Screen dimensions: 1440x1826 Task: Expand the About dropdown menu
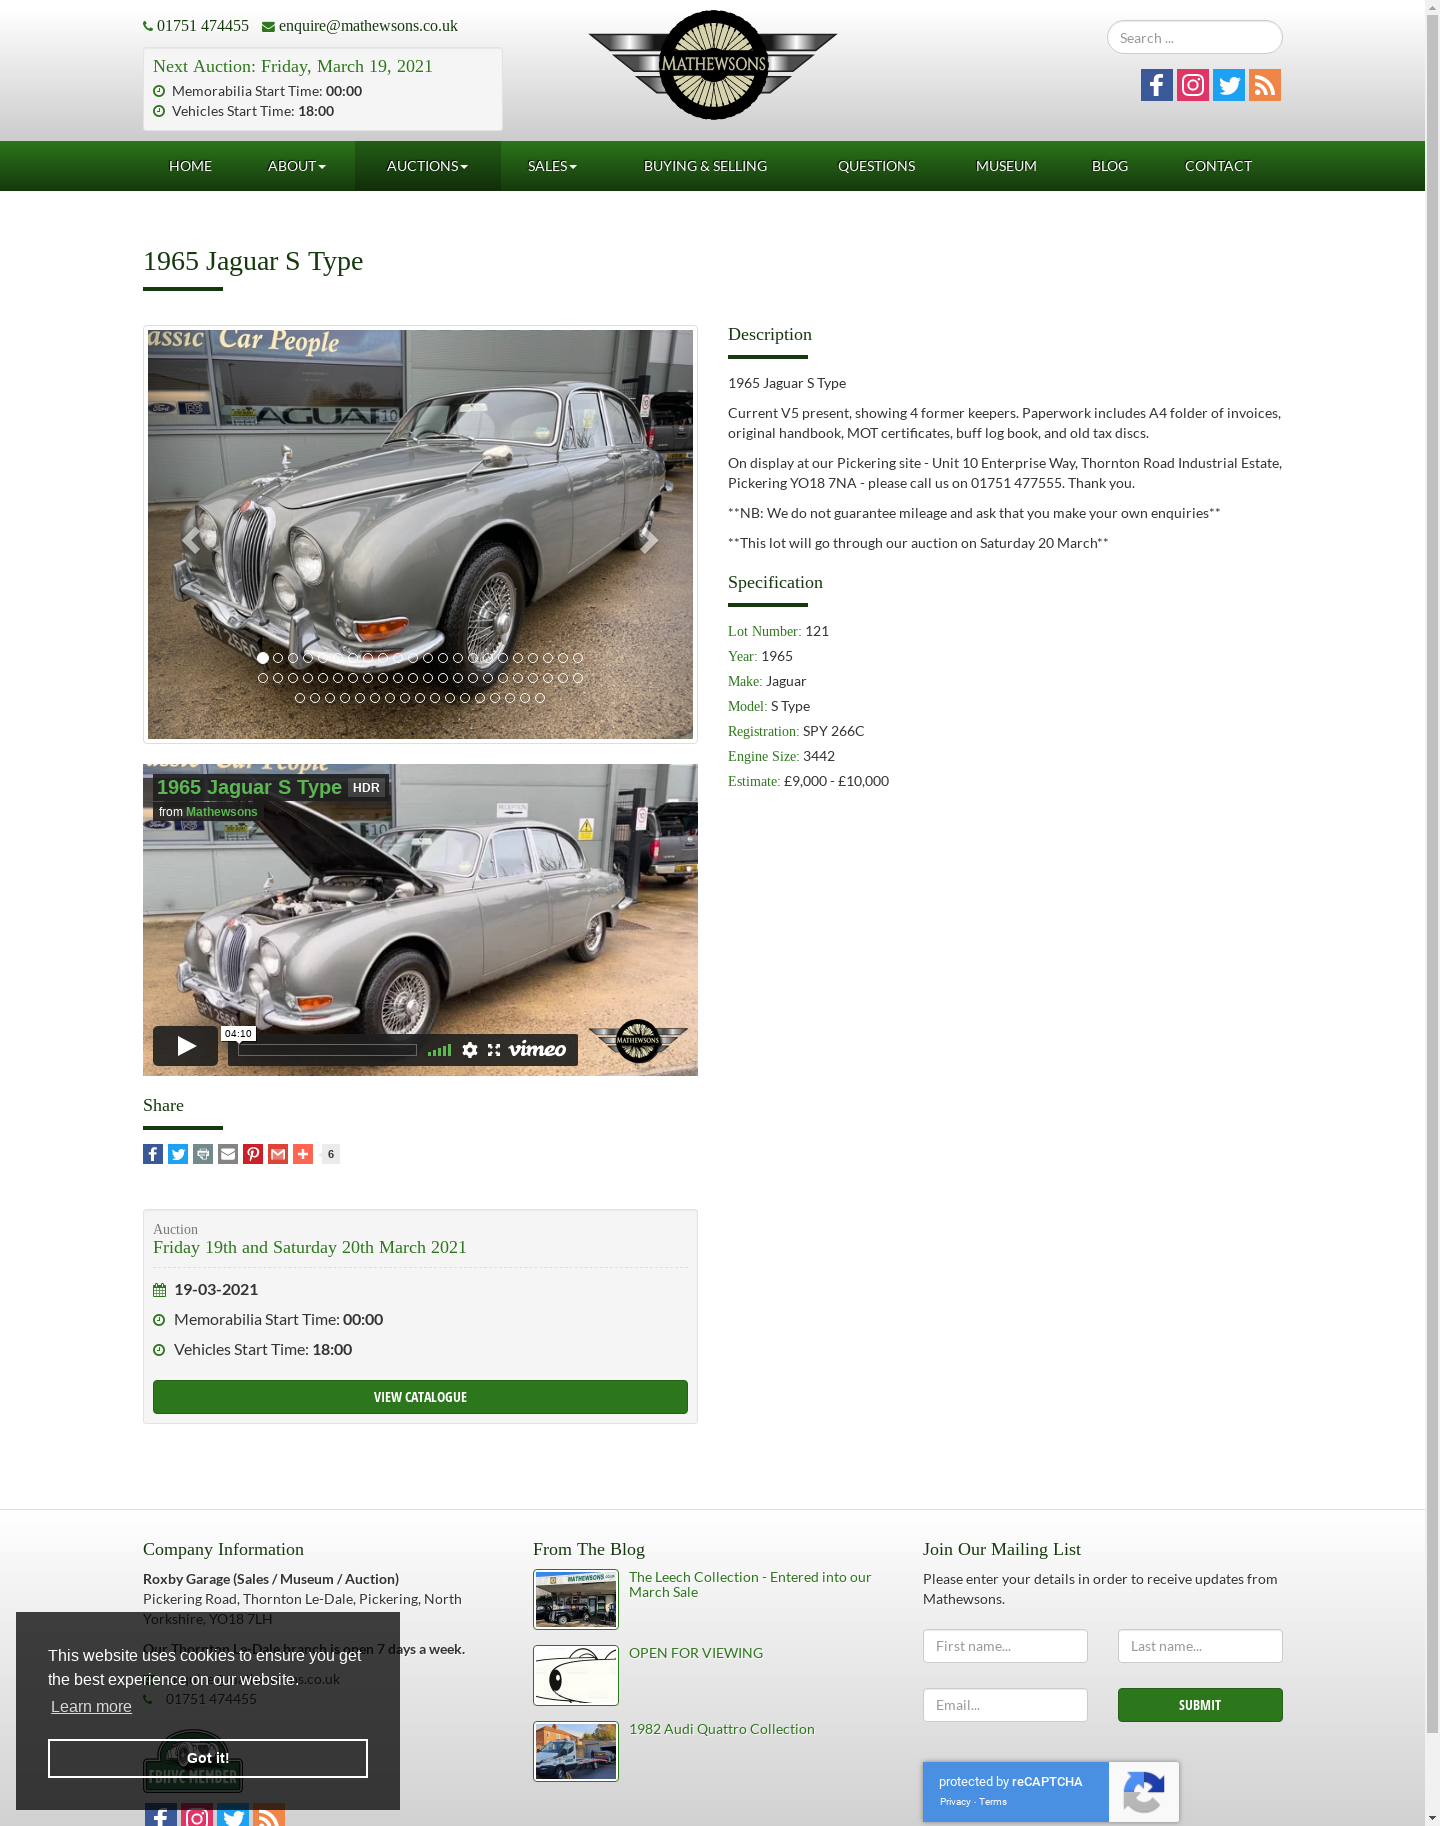coord(297,166)
